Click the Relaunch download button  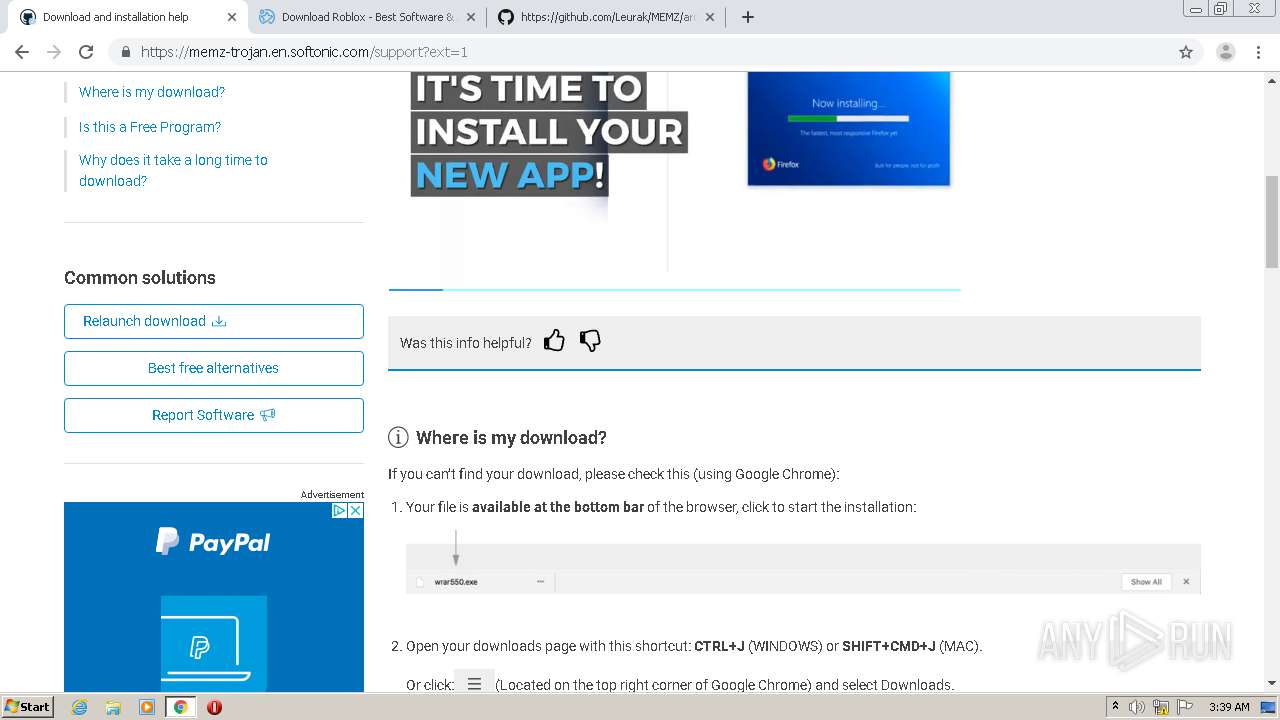[214, 321]
